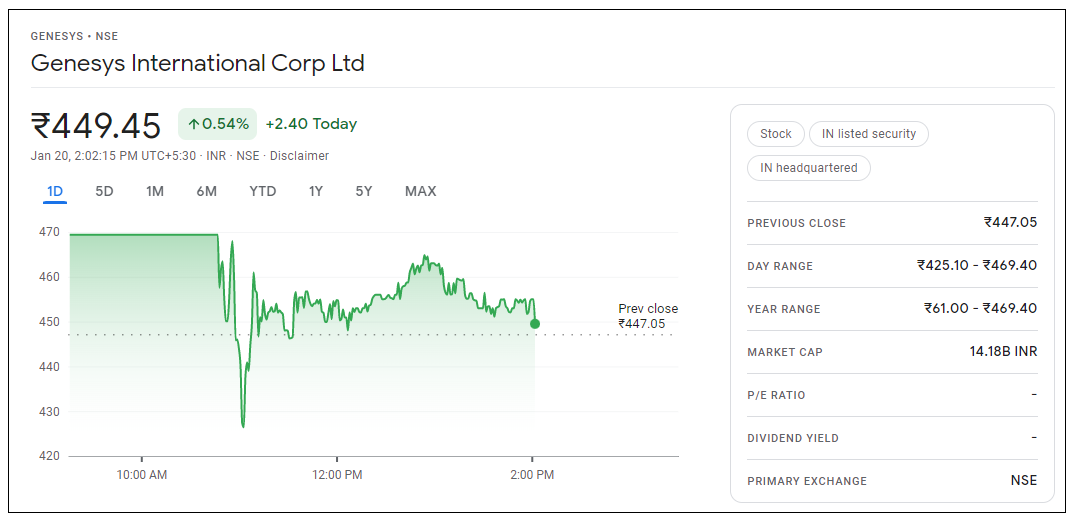Switch chart to 5D range
Screen dimensions: 1076x519
click(x=104, y=192)
